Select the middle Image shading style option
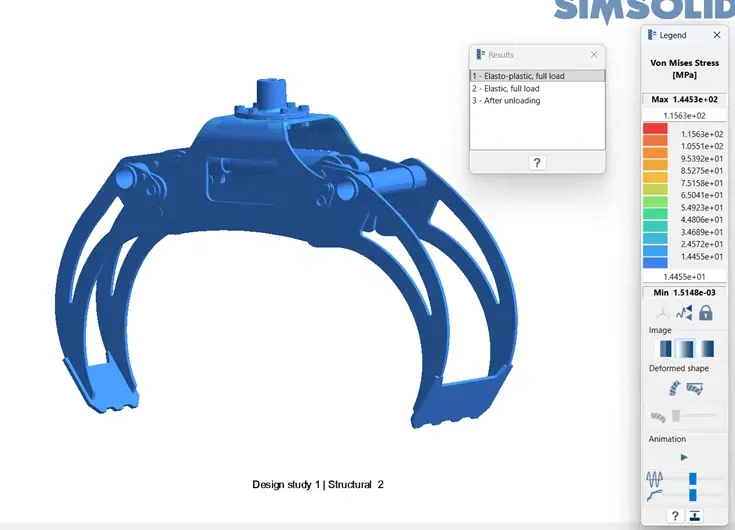This screenshot has width=735, height=530. [x=685, y=349]
